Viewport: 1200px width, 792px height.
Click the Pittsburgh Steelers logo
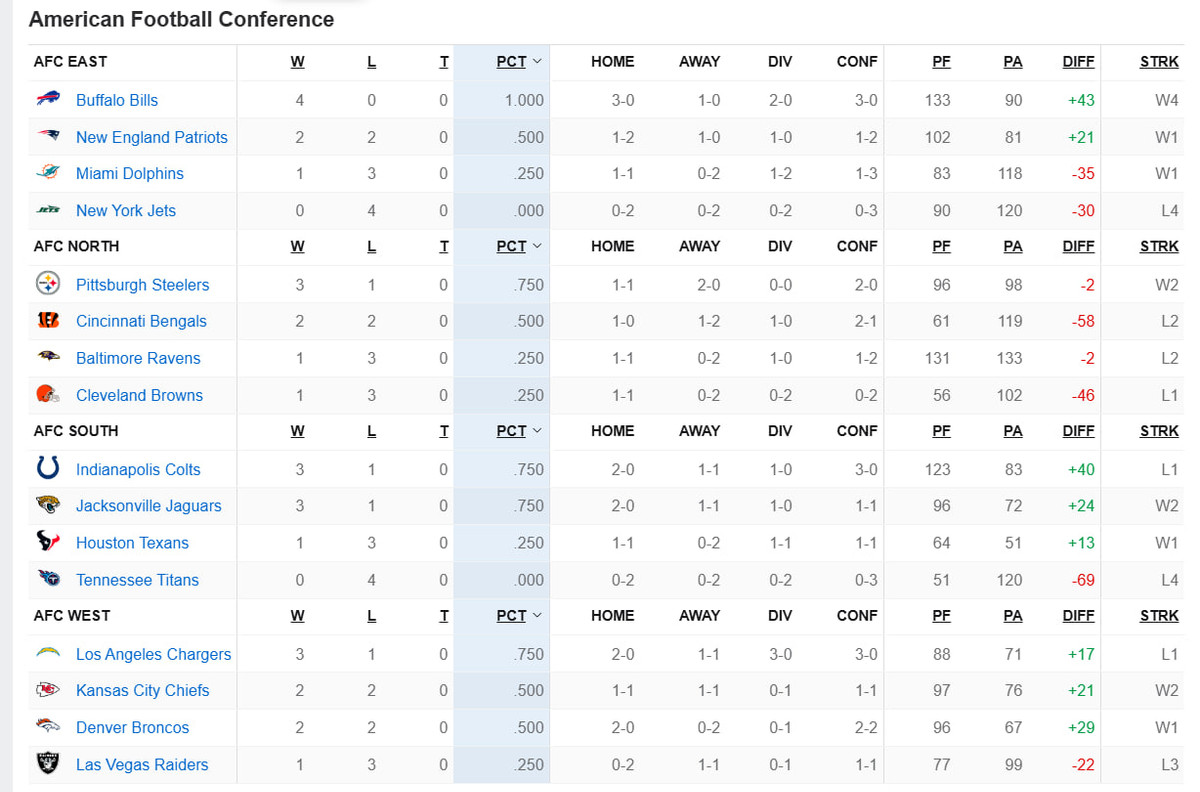tap(48, 284)
